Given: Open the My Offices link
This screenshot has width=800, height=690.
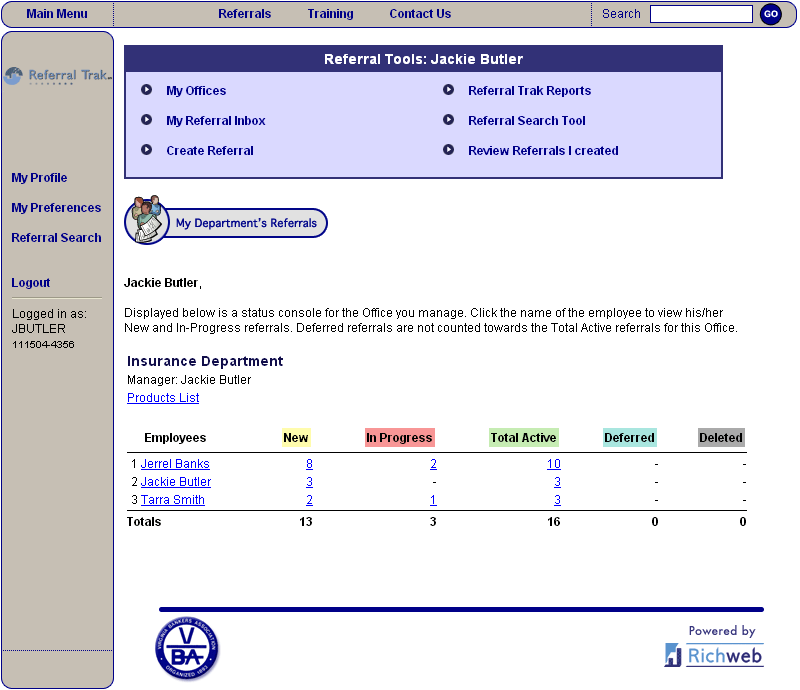Looking at the screenshot, I should coord(196,91).
